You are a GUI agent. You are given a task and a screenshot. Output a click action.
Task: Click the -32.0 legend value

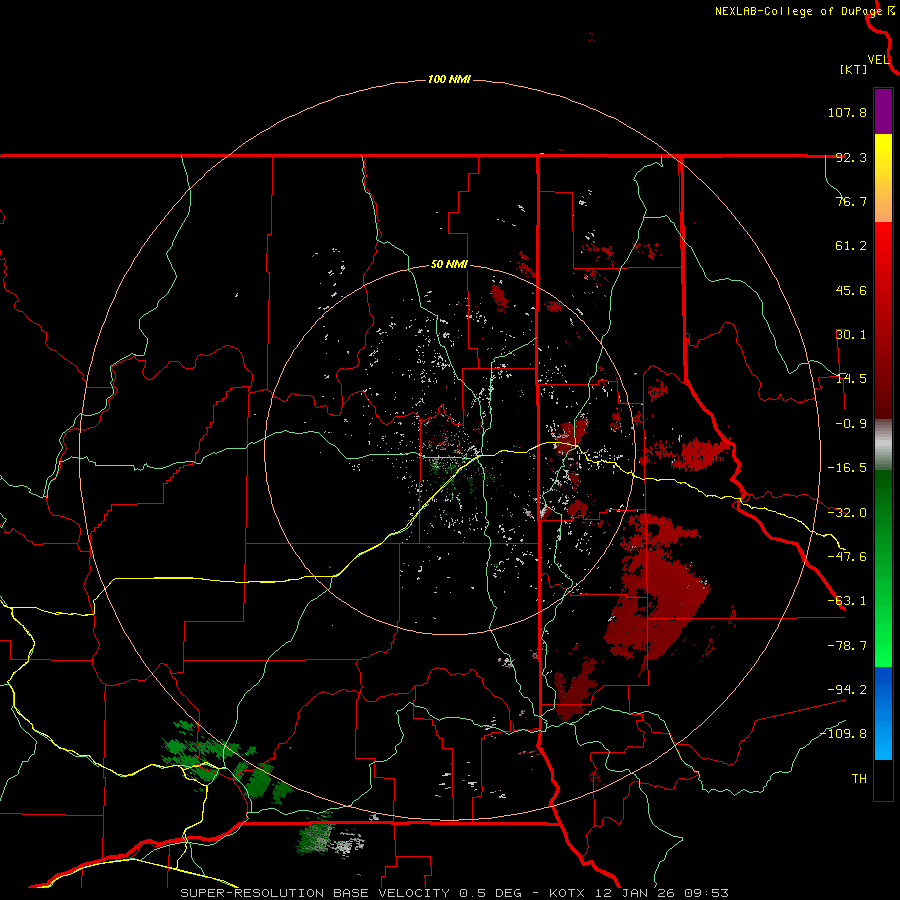point(847,513)
